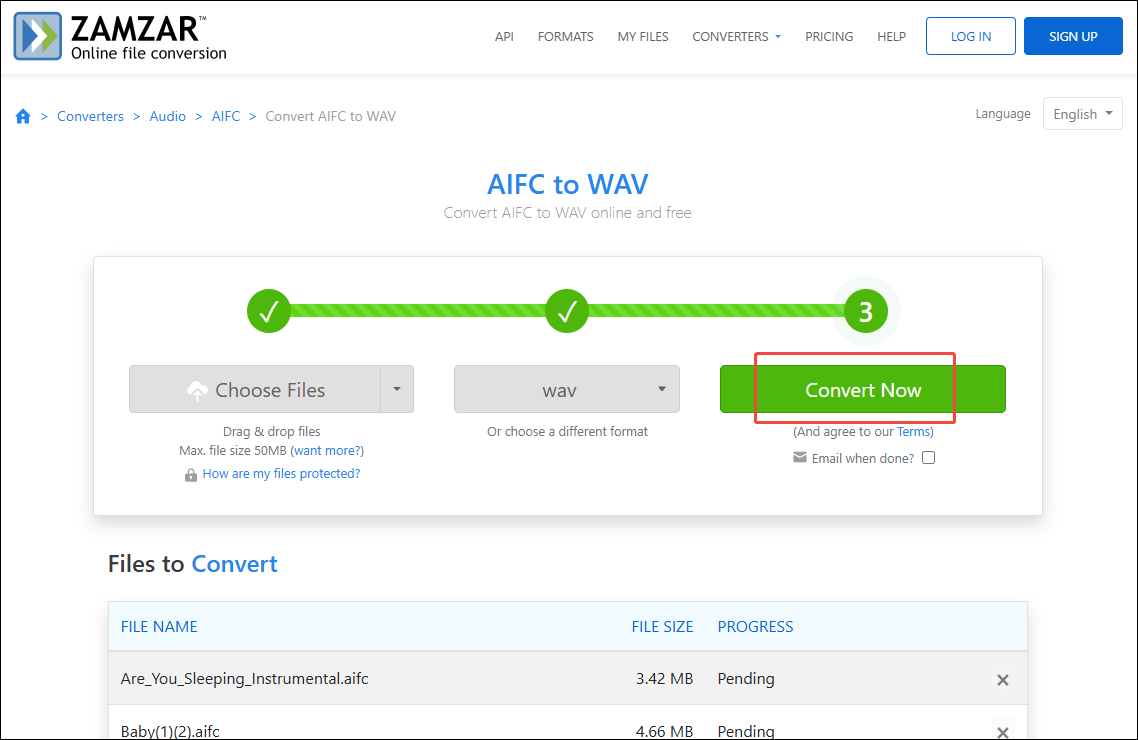Select Are_You_Sleeping_Instrumental.aifc file name

(x=245, y=679)
